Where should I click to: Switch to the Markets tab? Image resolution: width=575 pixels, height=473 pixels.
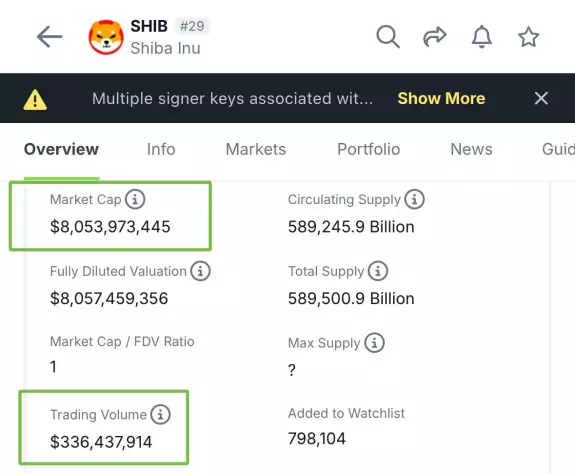[256, 149]
